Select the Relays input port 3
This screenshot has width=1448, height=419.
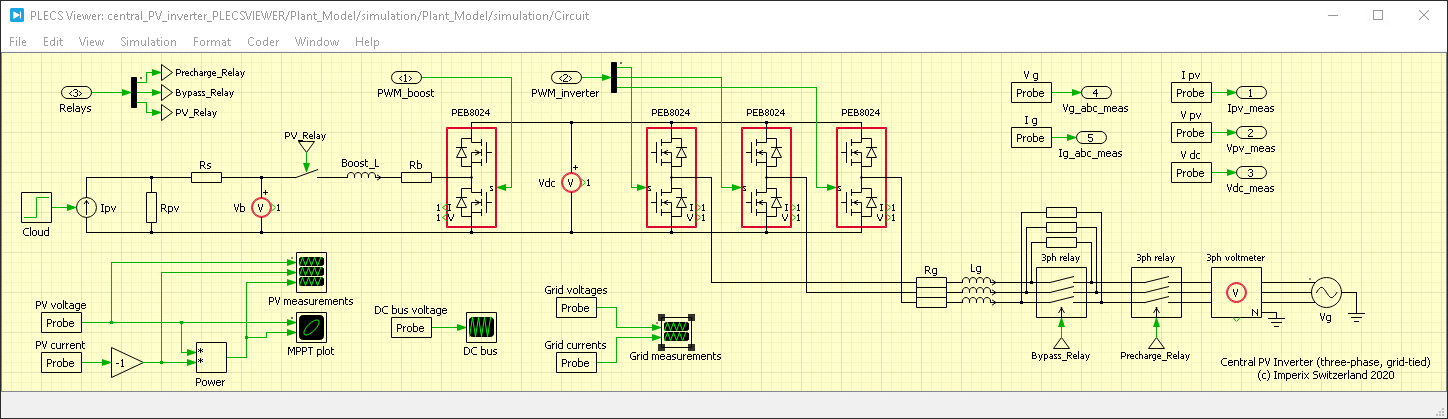click(77, 92)
